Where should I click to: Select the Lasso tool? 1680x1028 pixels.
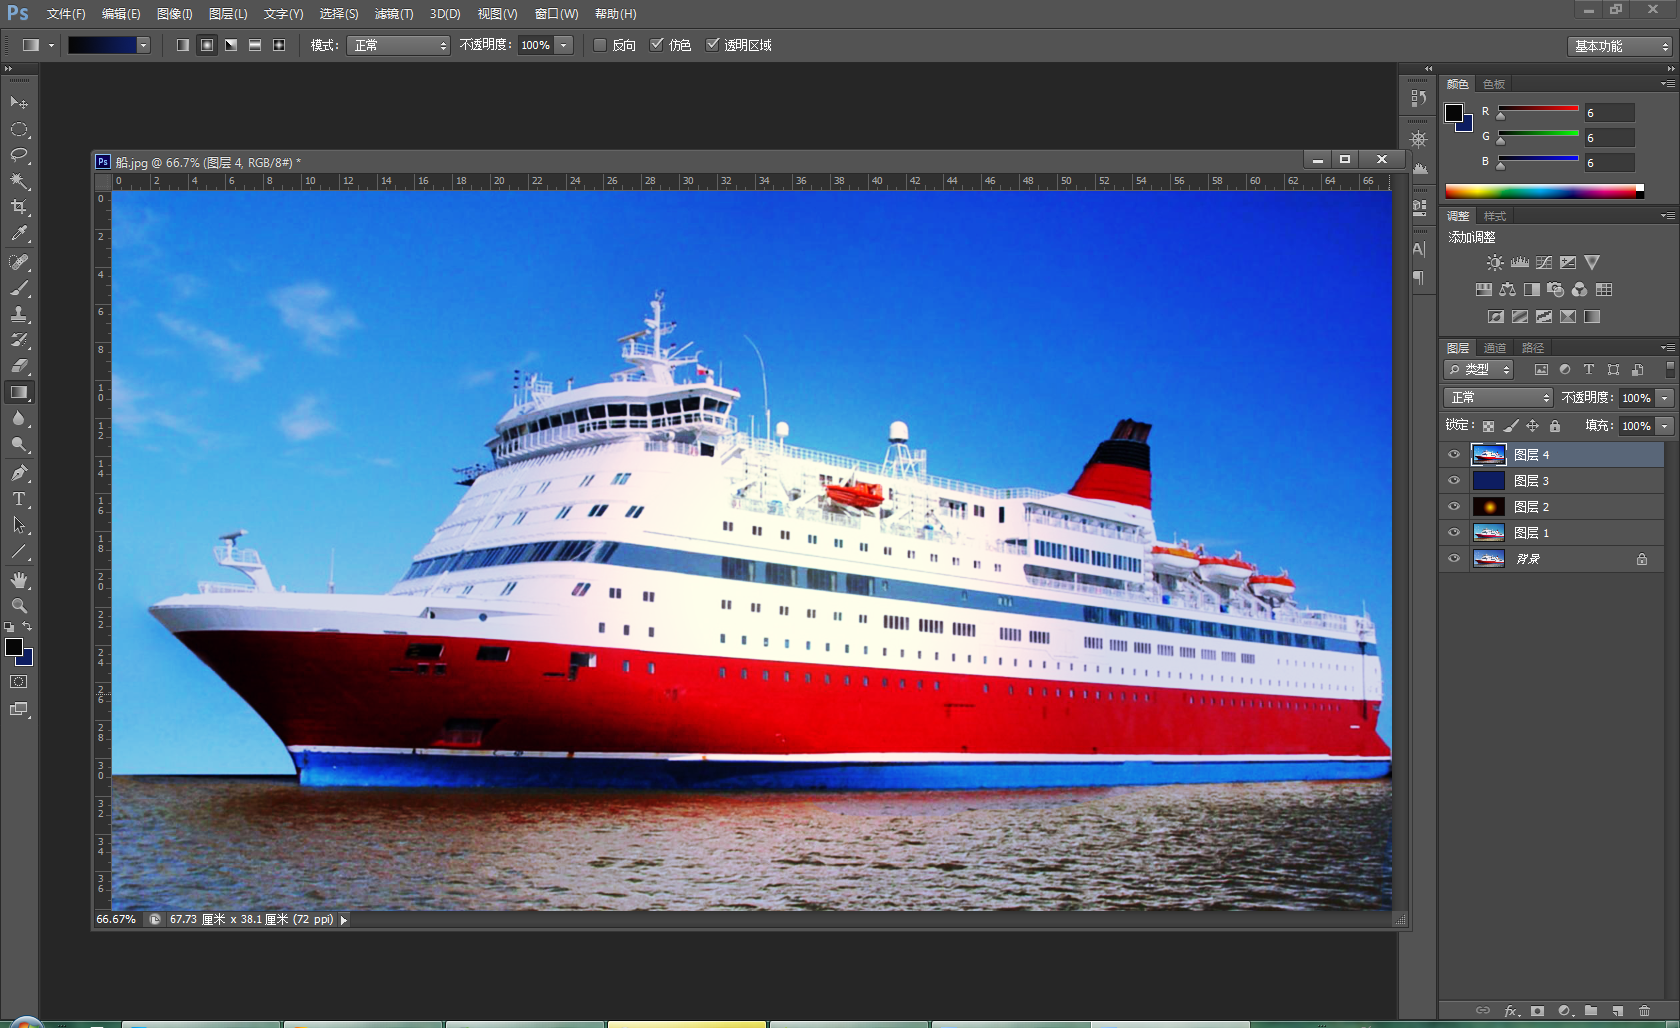[18, 155]
